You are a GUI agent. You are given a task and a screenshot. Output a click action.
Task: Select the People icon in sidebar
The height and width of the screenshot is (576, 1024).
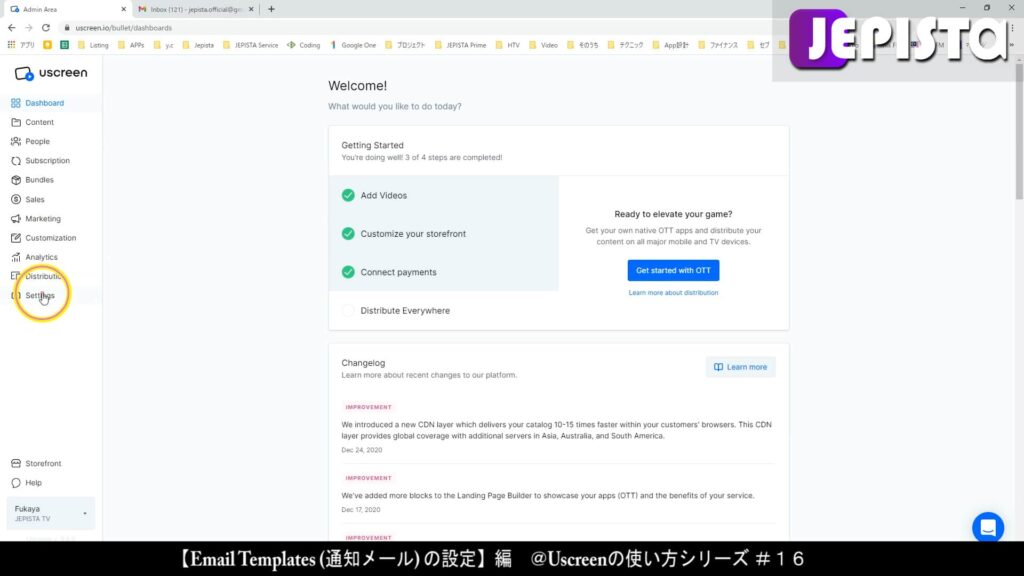point(16,141)
